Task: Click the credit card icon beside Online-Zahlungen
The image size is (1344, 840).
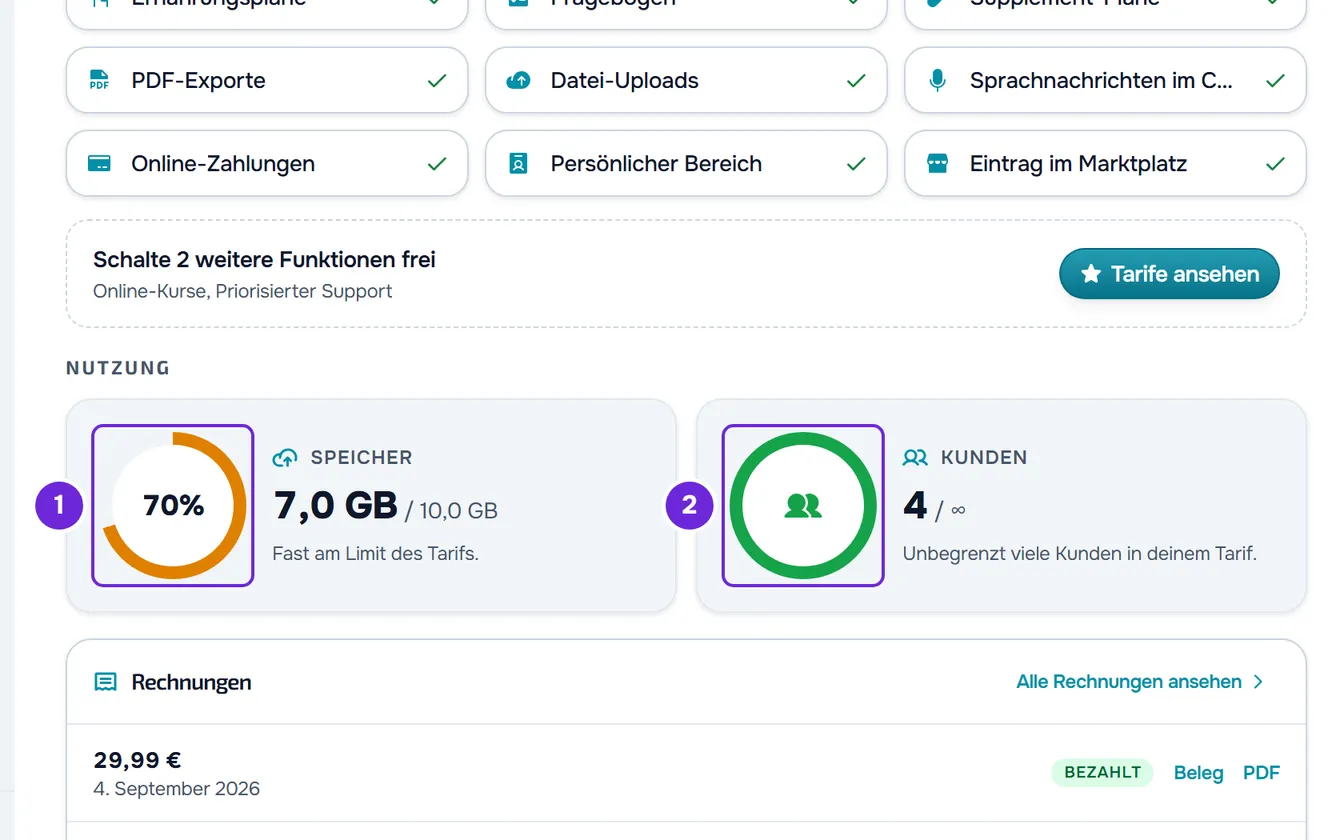Action: pyautogui.click(x=99, y=164)
